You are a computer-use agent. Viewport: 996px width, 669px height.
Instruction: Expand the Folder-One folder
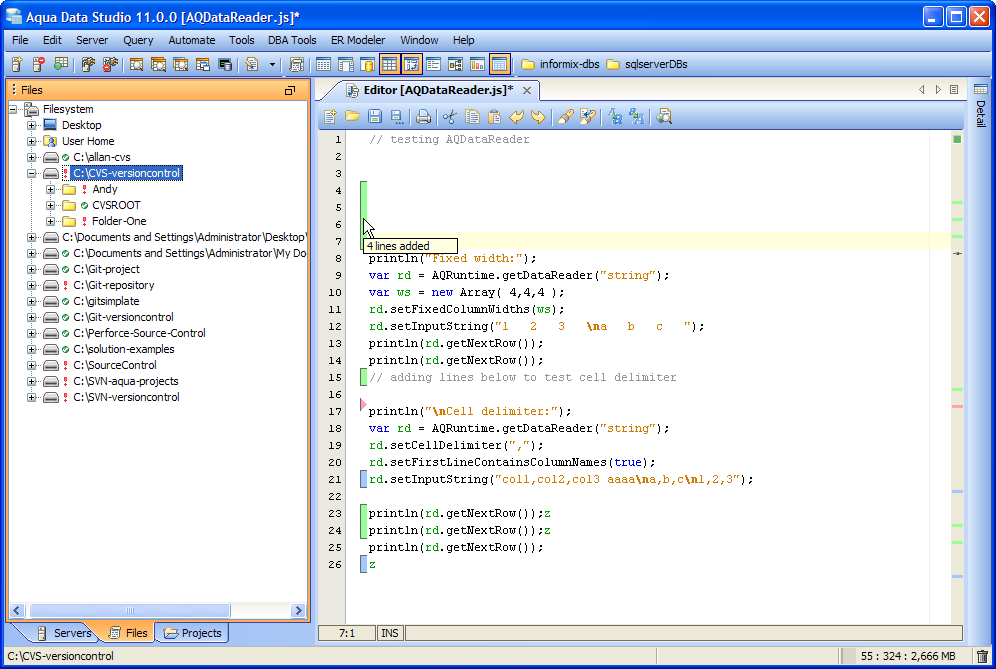pyautogui.click(x=50, y=221)
